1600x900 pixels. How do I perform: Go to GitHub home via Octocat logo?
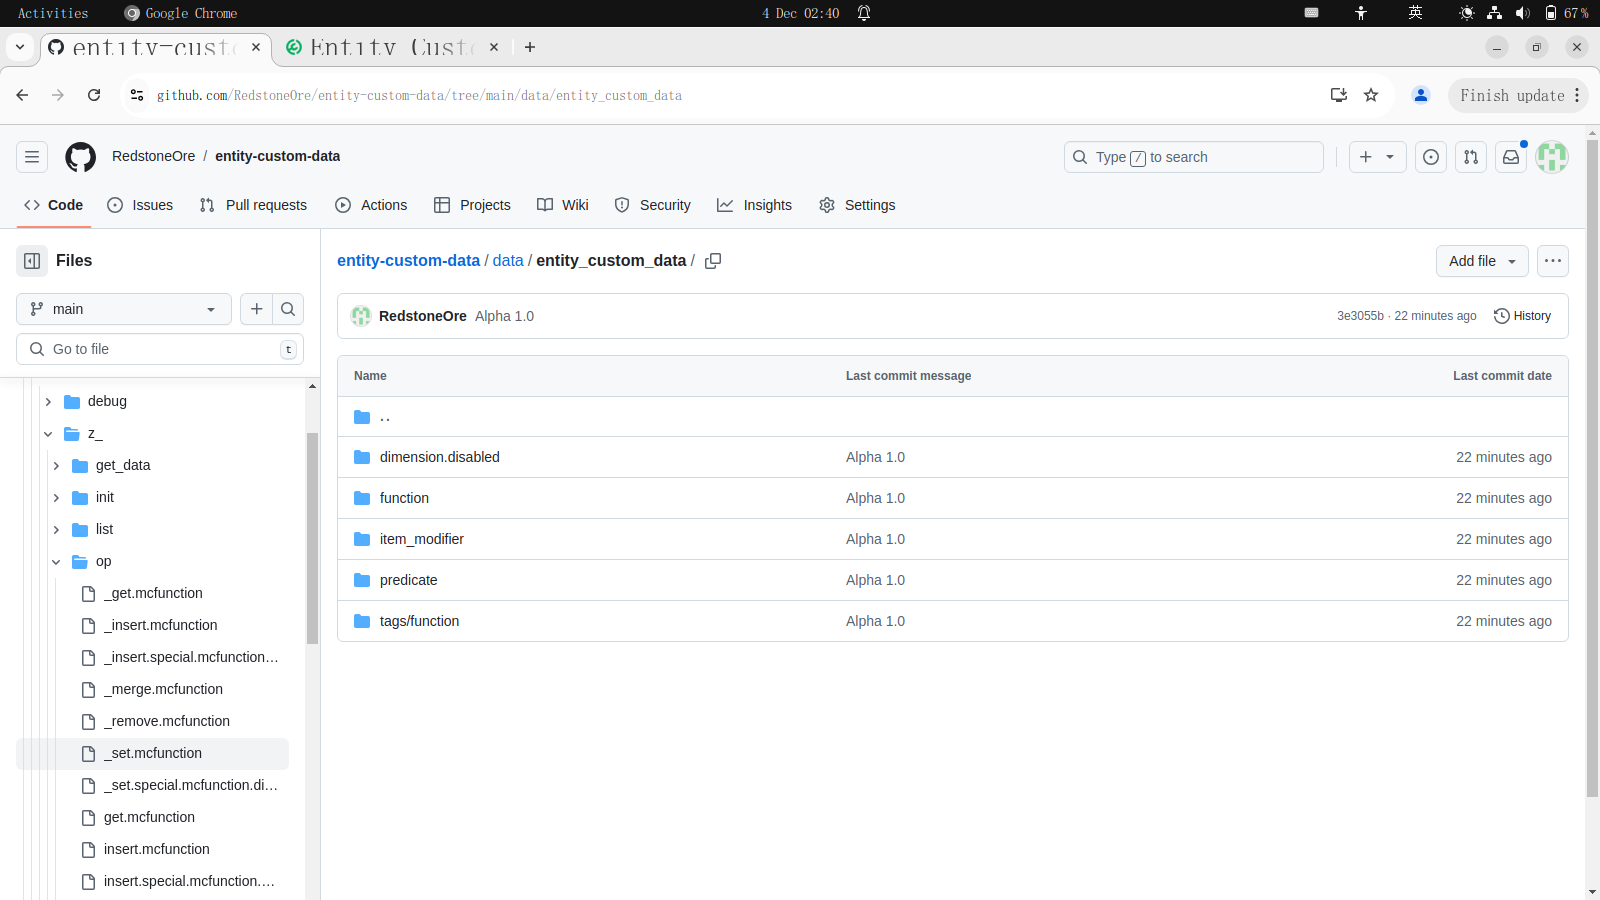coord(80,157)
